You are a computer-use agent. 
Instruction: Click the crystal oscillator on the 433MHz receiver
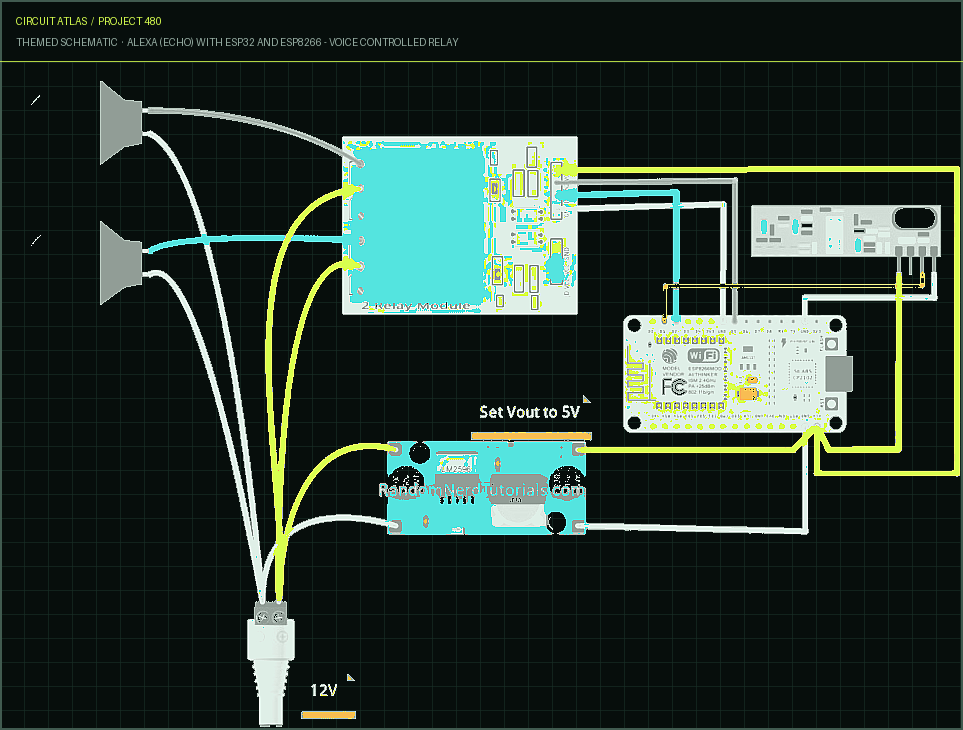(x=914, y=219)
